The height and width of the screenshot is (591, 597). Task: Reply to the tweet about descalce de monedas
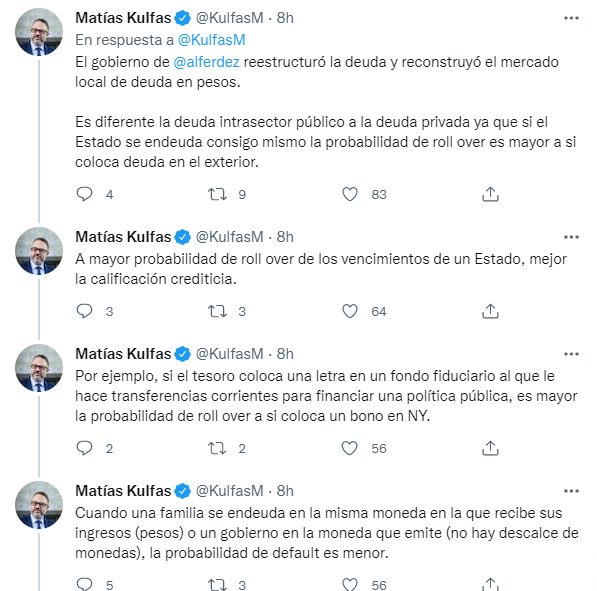(84, 584)
